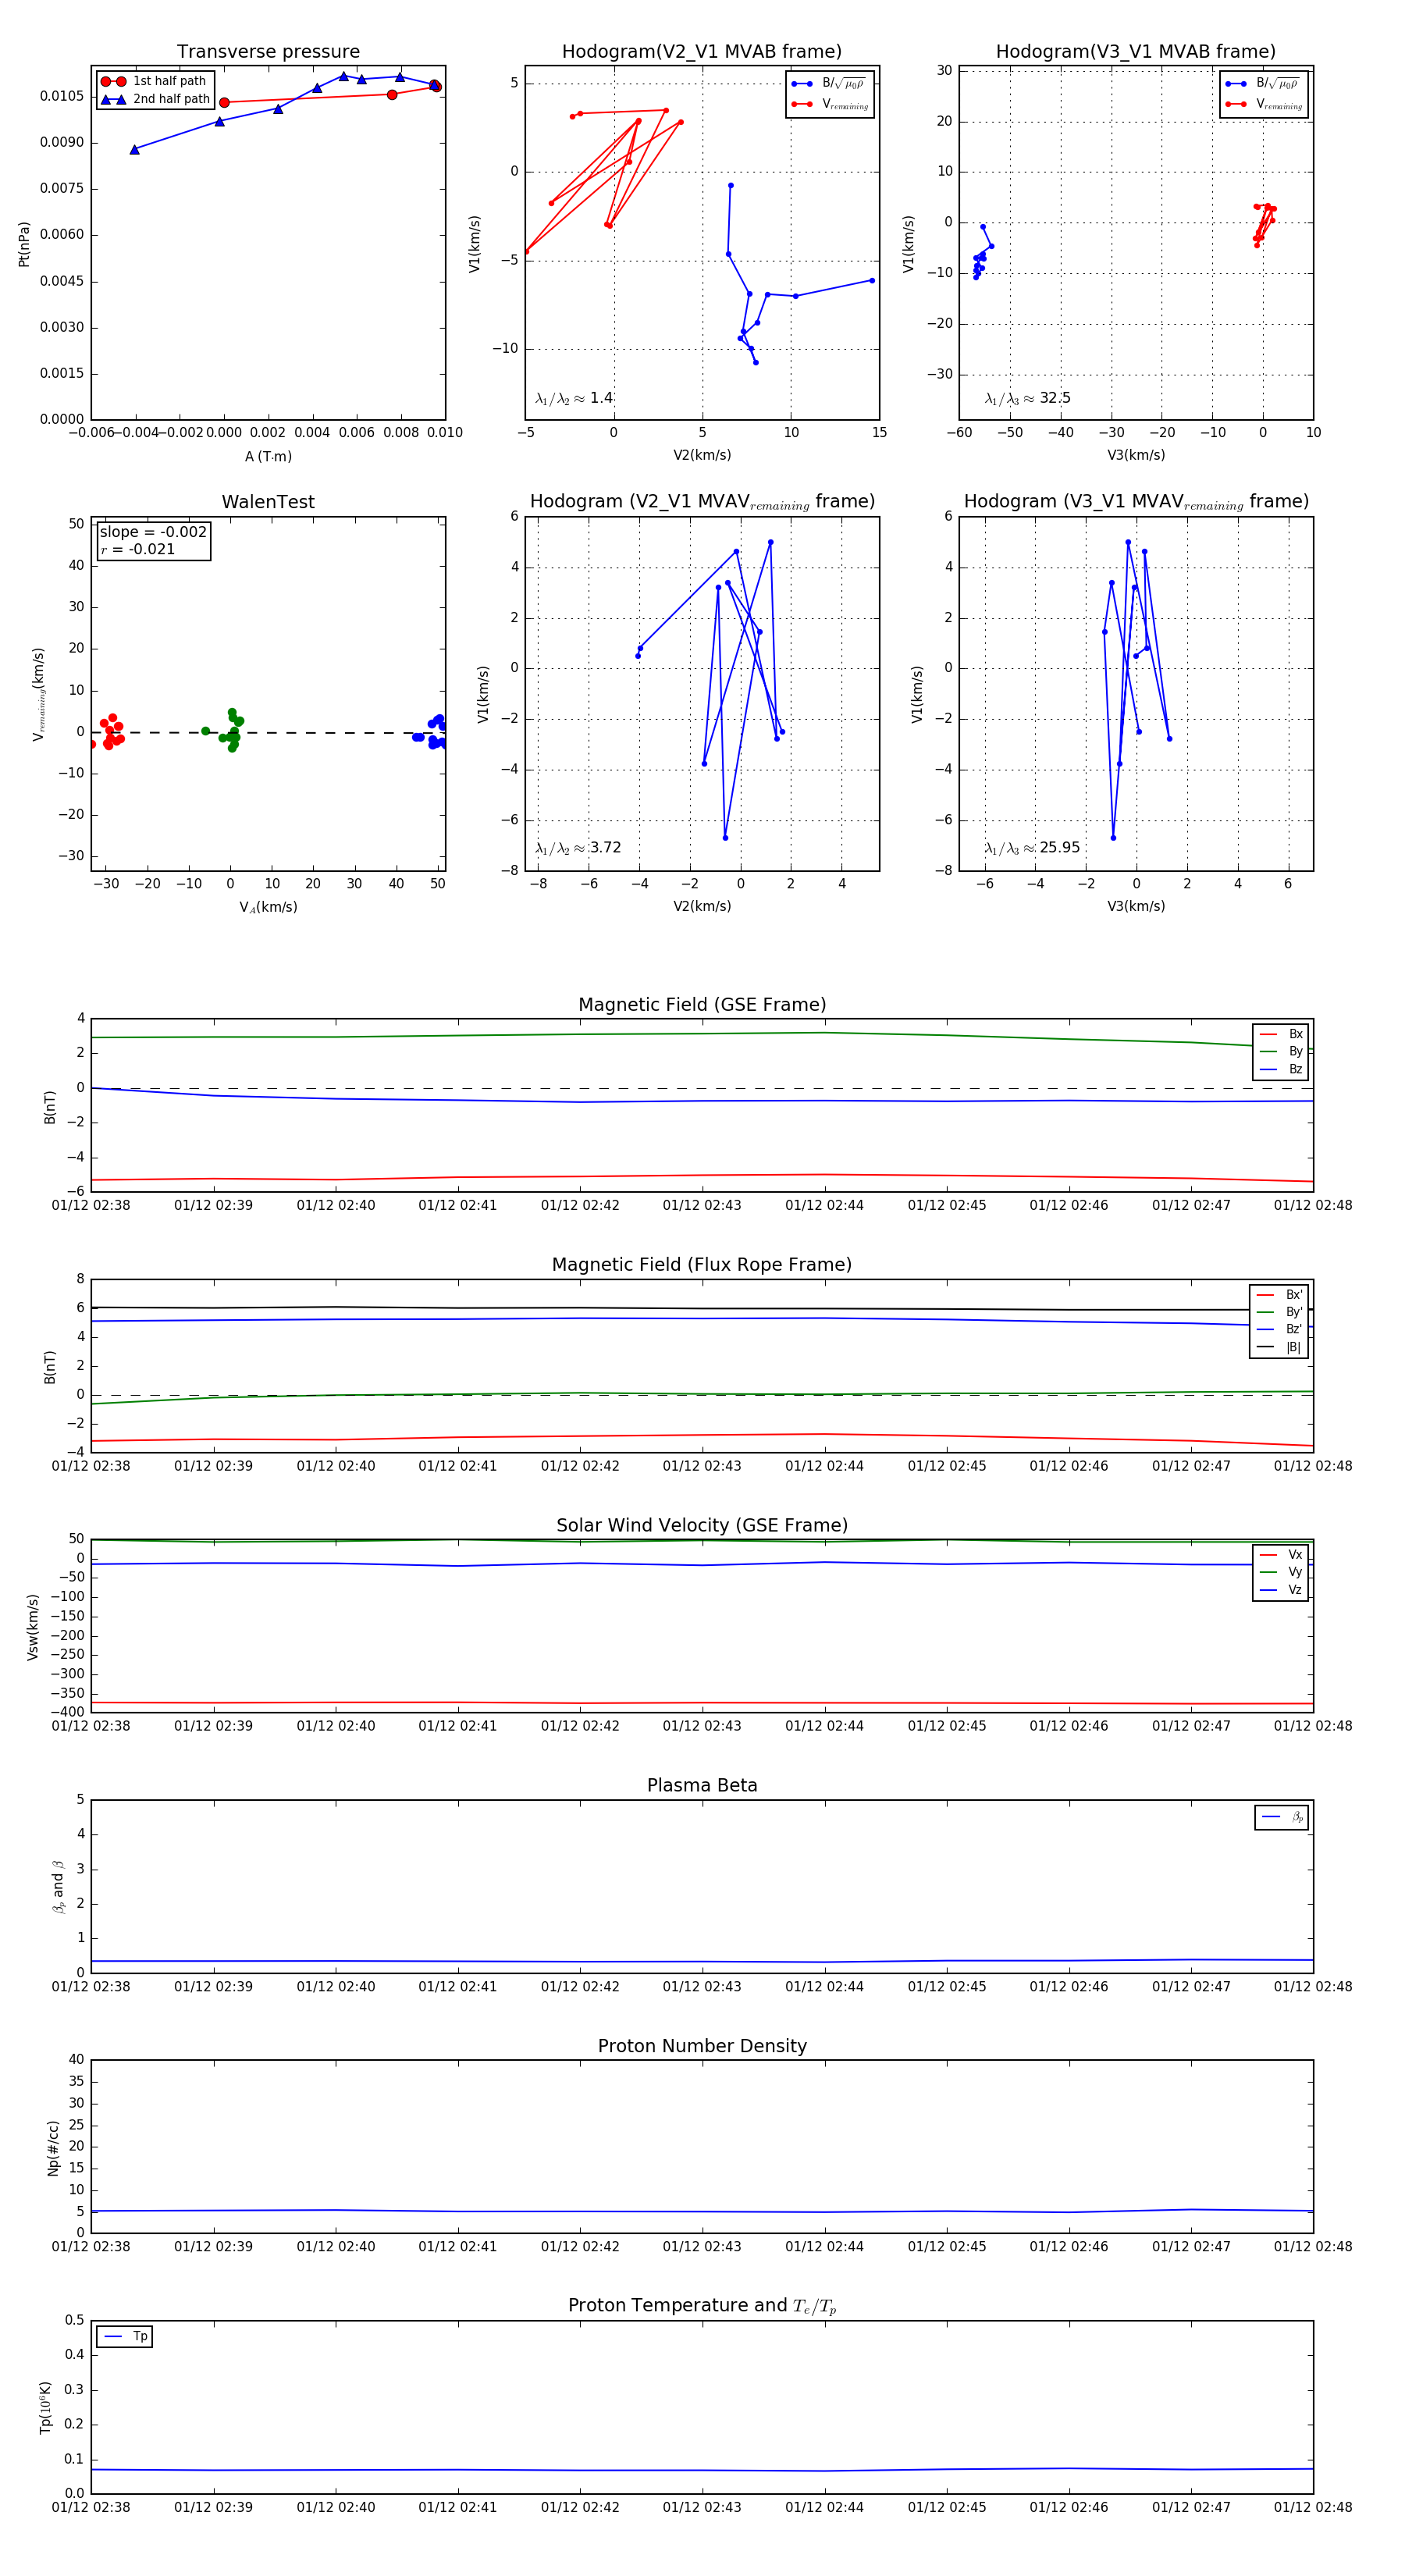Click the 'Hodogram(V3_V1 MVAB frame)' title
This screenshot has height=2576, width=1405.
pyautogui.click(x=1136, y=51)
